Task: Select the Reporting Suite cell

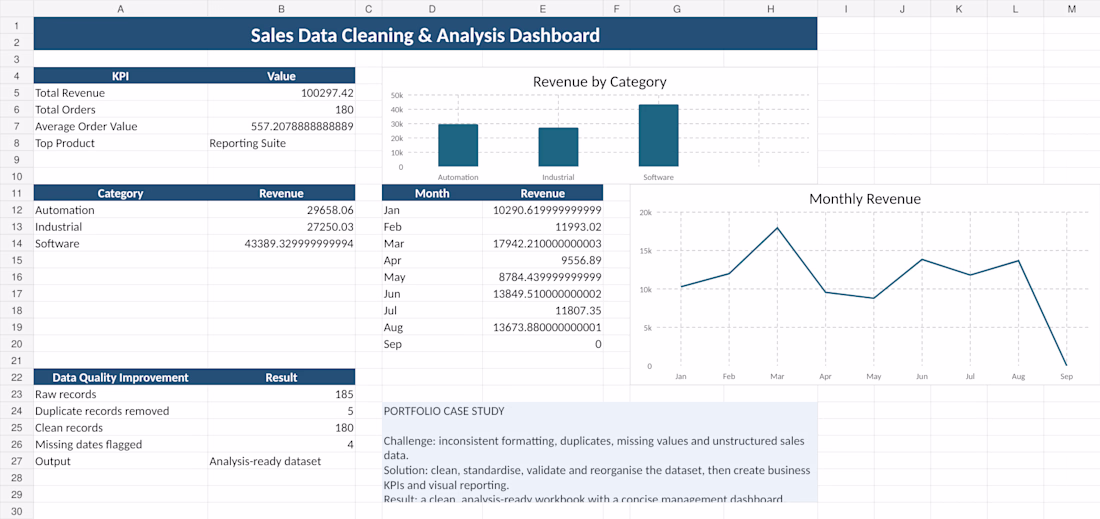Action: 281,143
